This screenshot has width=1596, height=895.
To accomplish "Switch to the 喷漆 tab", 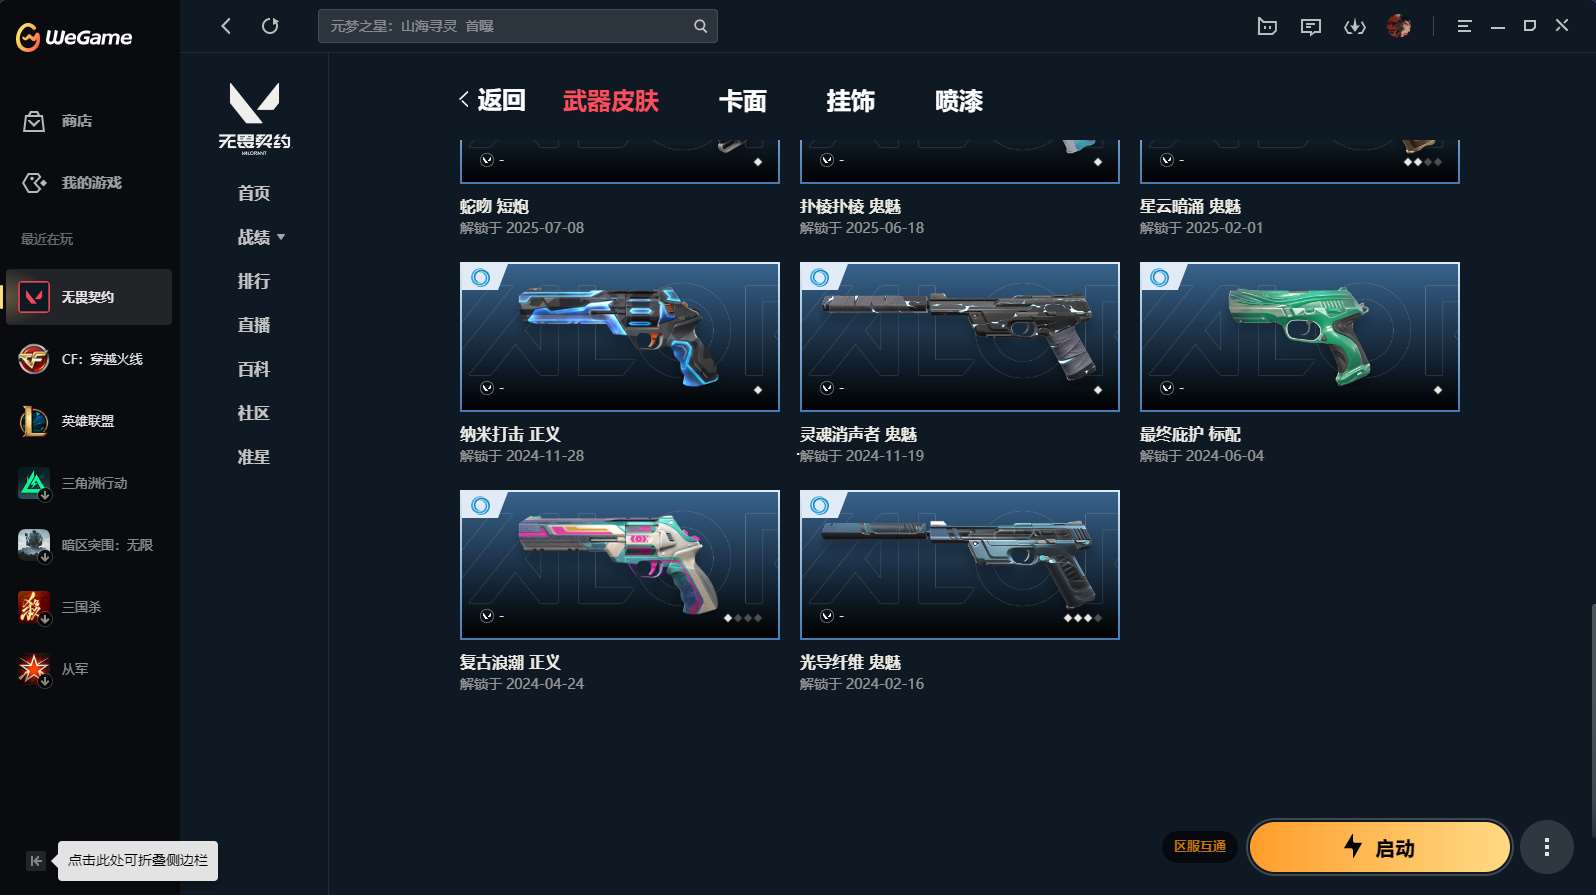I will click(x=959, y=101).
